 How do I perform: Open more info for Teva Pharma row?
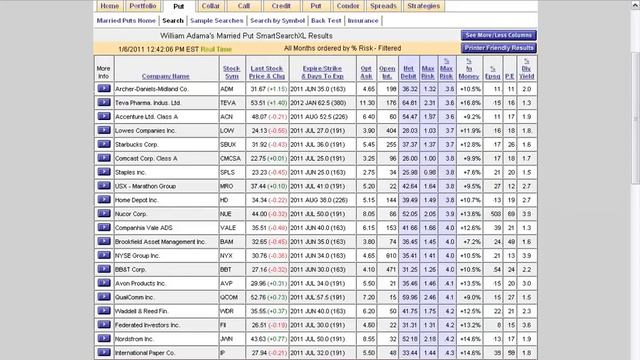click(104, 102)
